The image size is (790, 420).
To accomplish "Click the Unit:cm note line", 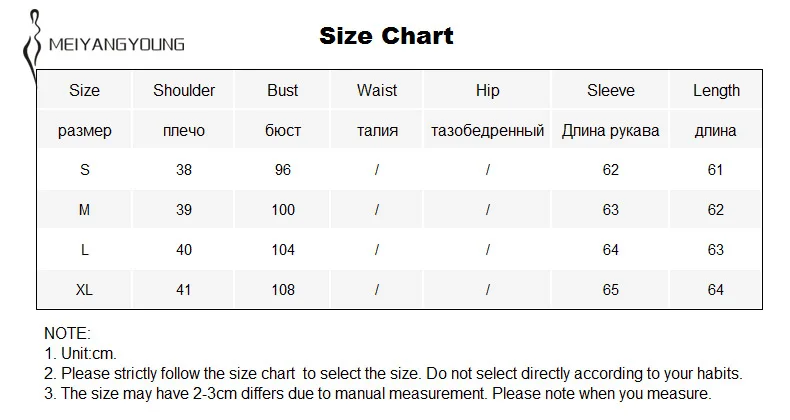I will (x=81, y=354).
